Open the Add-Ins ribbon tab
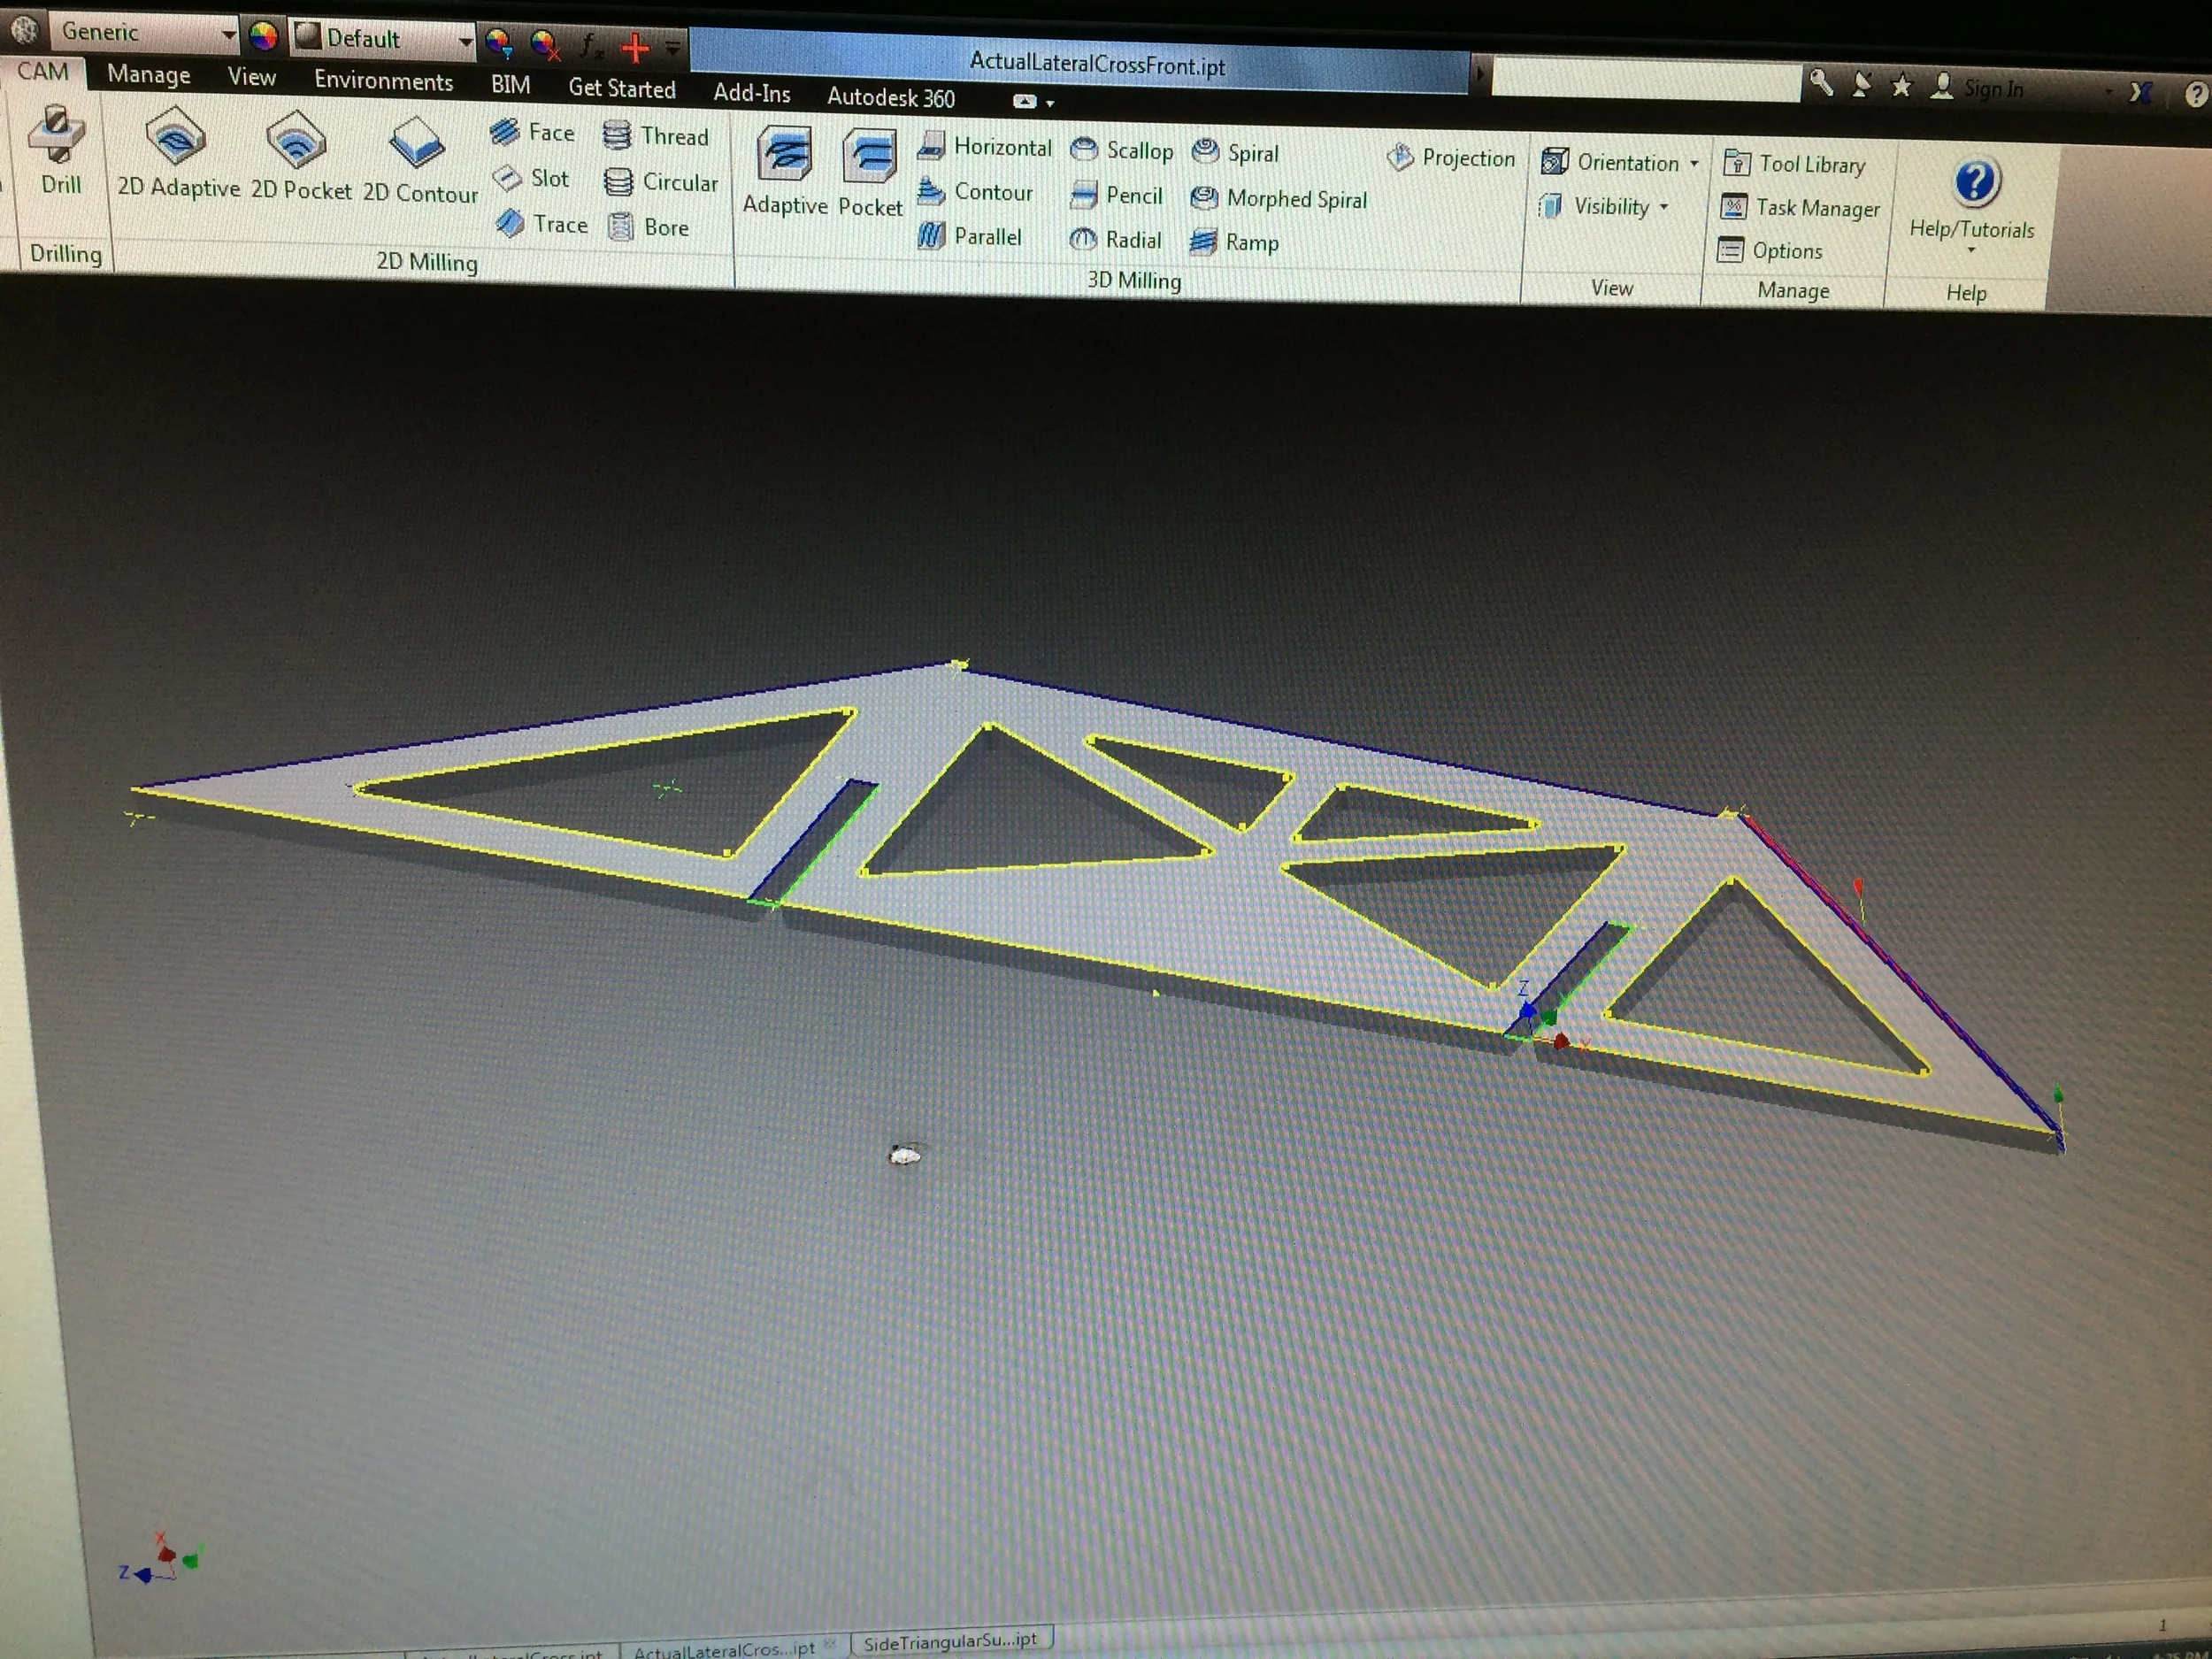The width and height of the screenshot is (2212, 1659). pyautogui.click(x=751, y=94)
